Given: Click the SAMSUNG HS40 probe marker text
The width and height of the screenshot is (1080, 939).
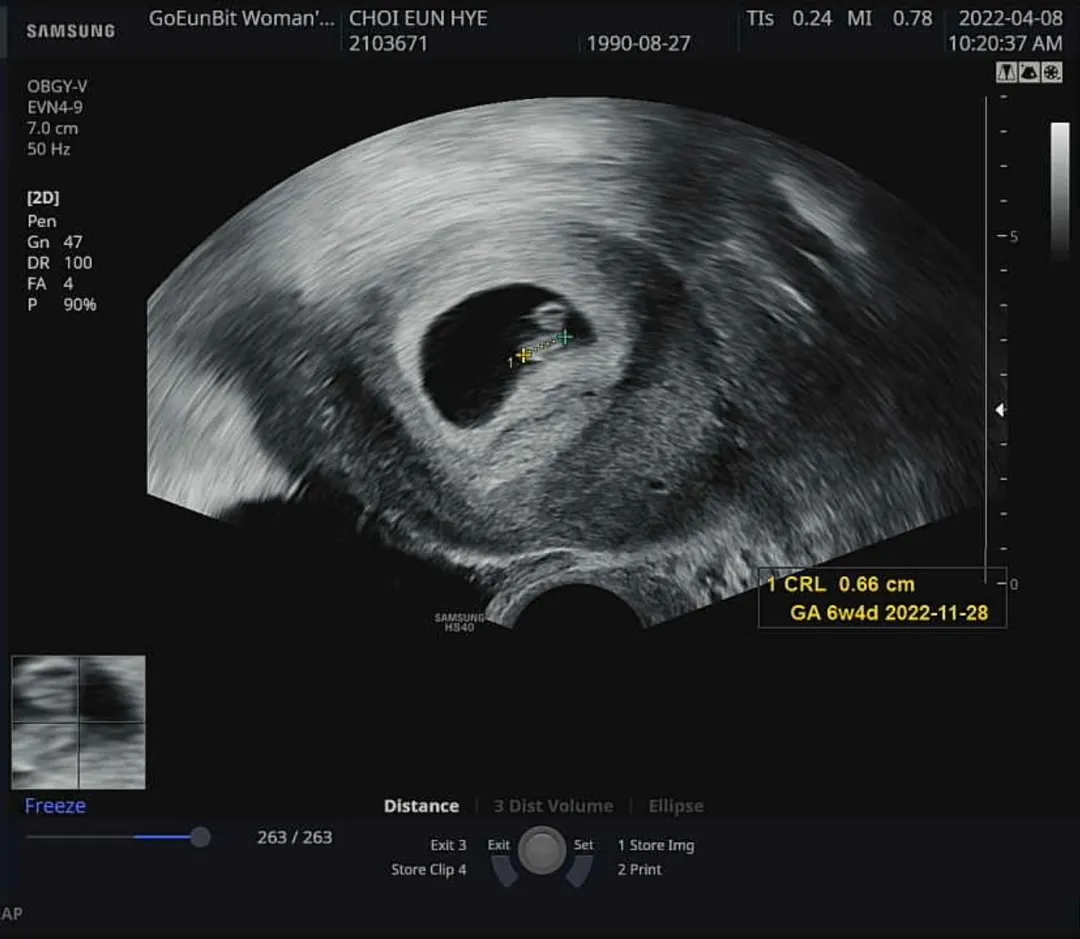Looking at the screenshot, I should (459, 622).
